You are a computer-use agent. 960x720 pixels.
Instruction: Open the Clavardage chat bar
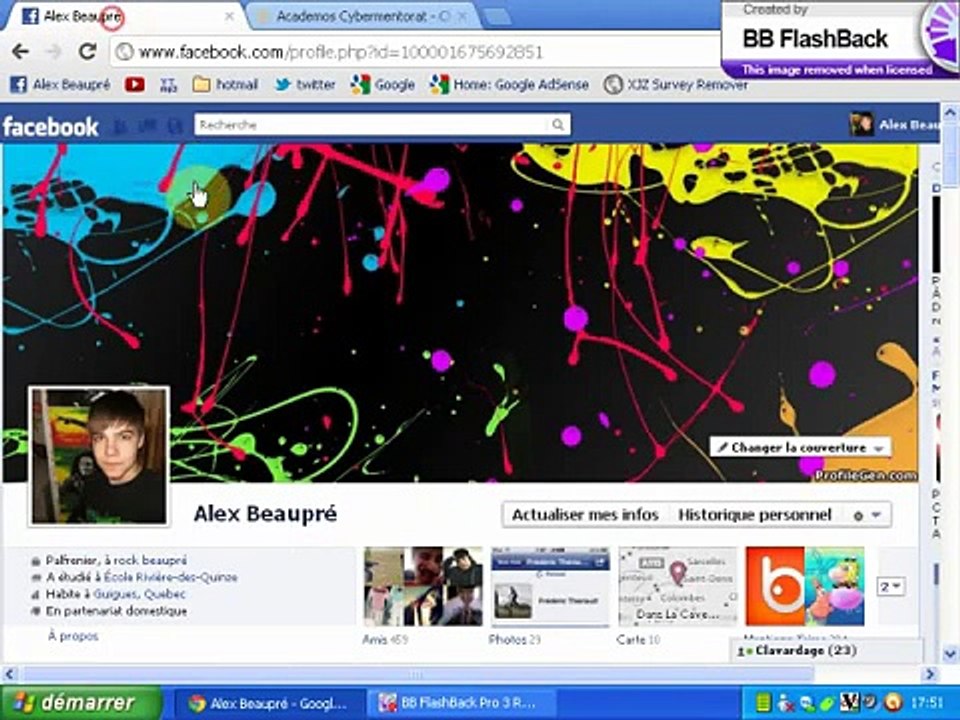pos(827,651)
